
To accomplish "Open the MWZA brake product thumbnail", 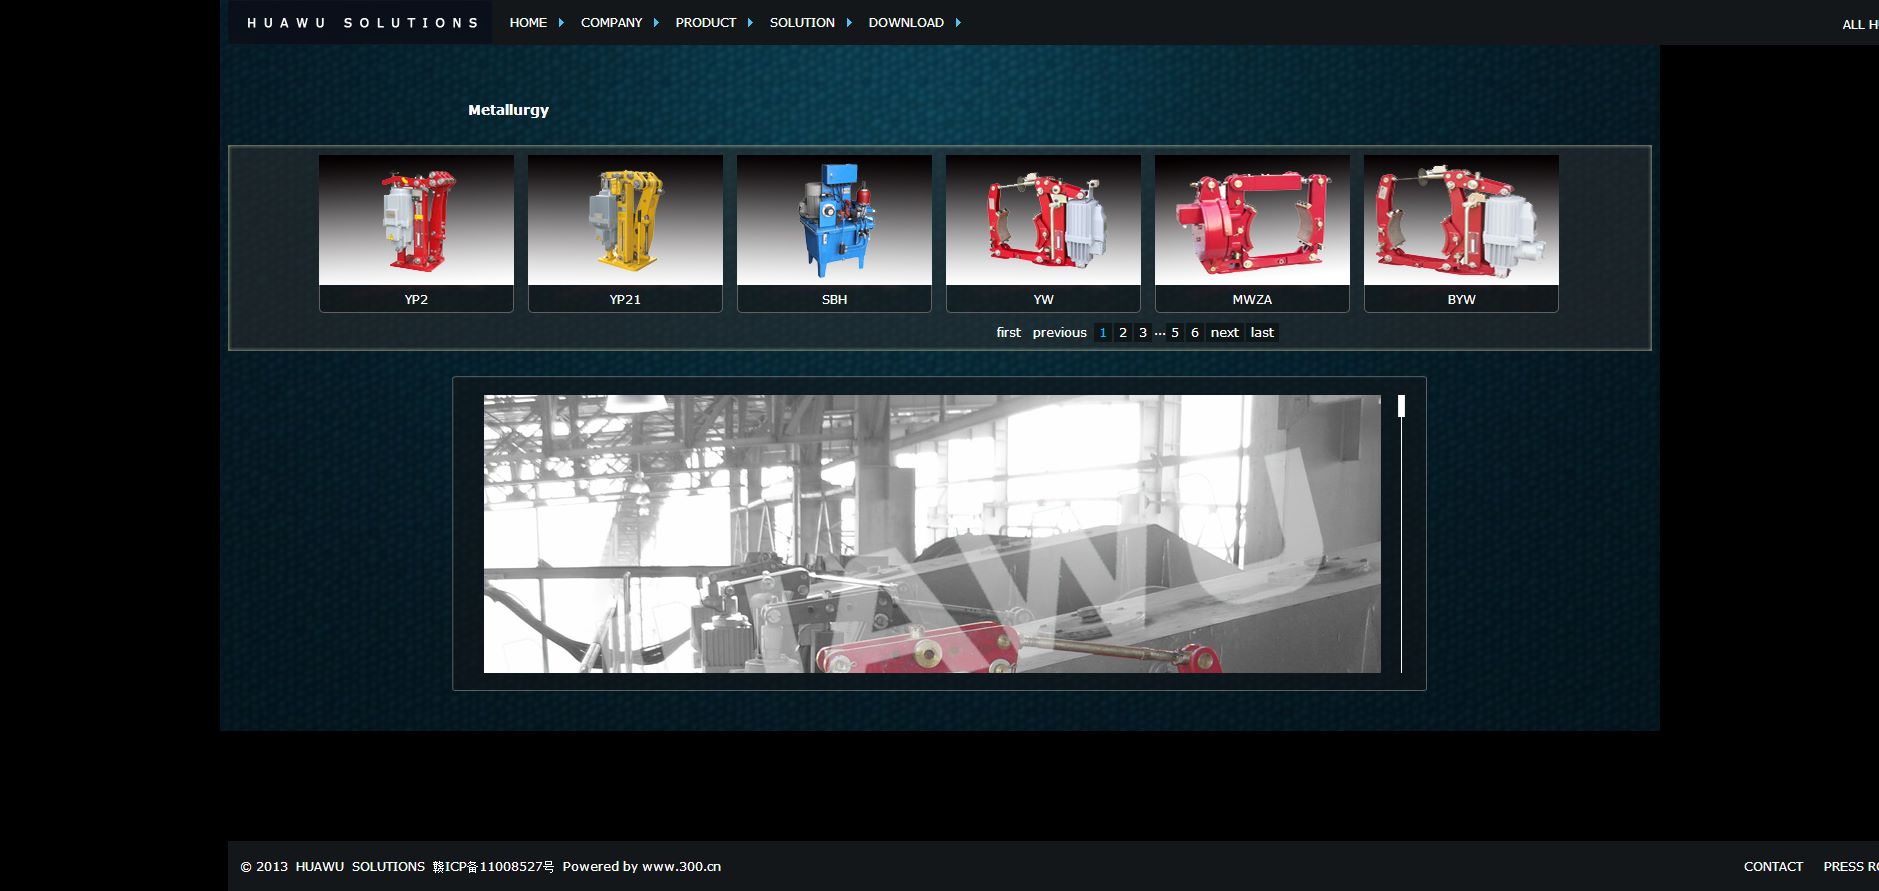I will 1252,220.
